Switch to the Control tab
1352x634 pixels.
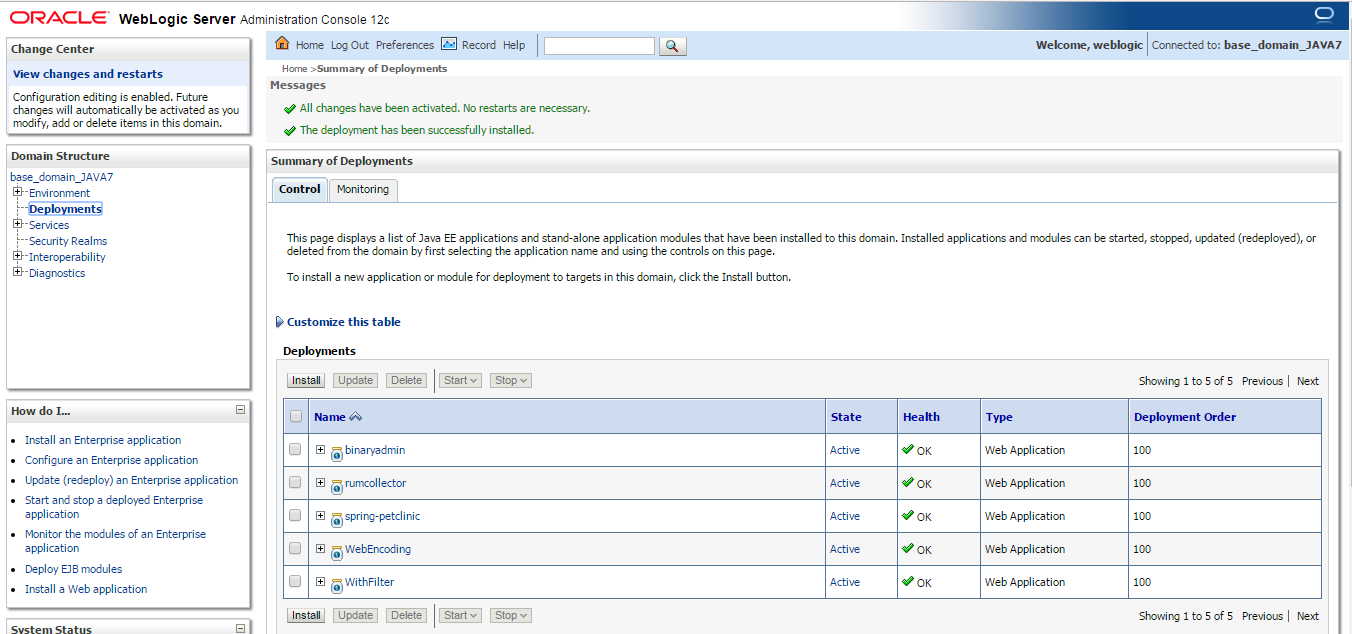(299, 189)
